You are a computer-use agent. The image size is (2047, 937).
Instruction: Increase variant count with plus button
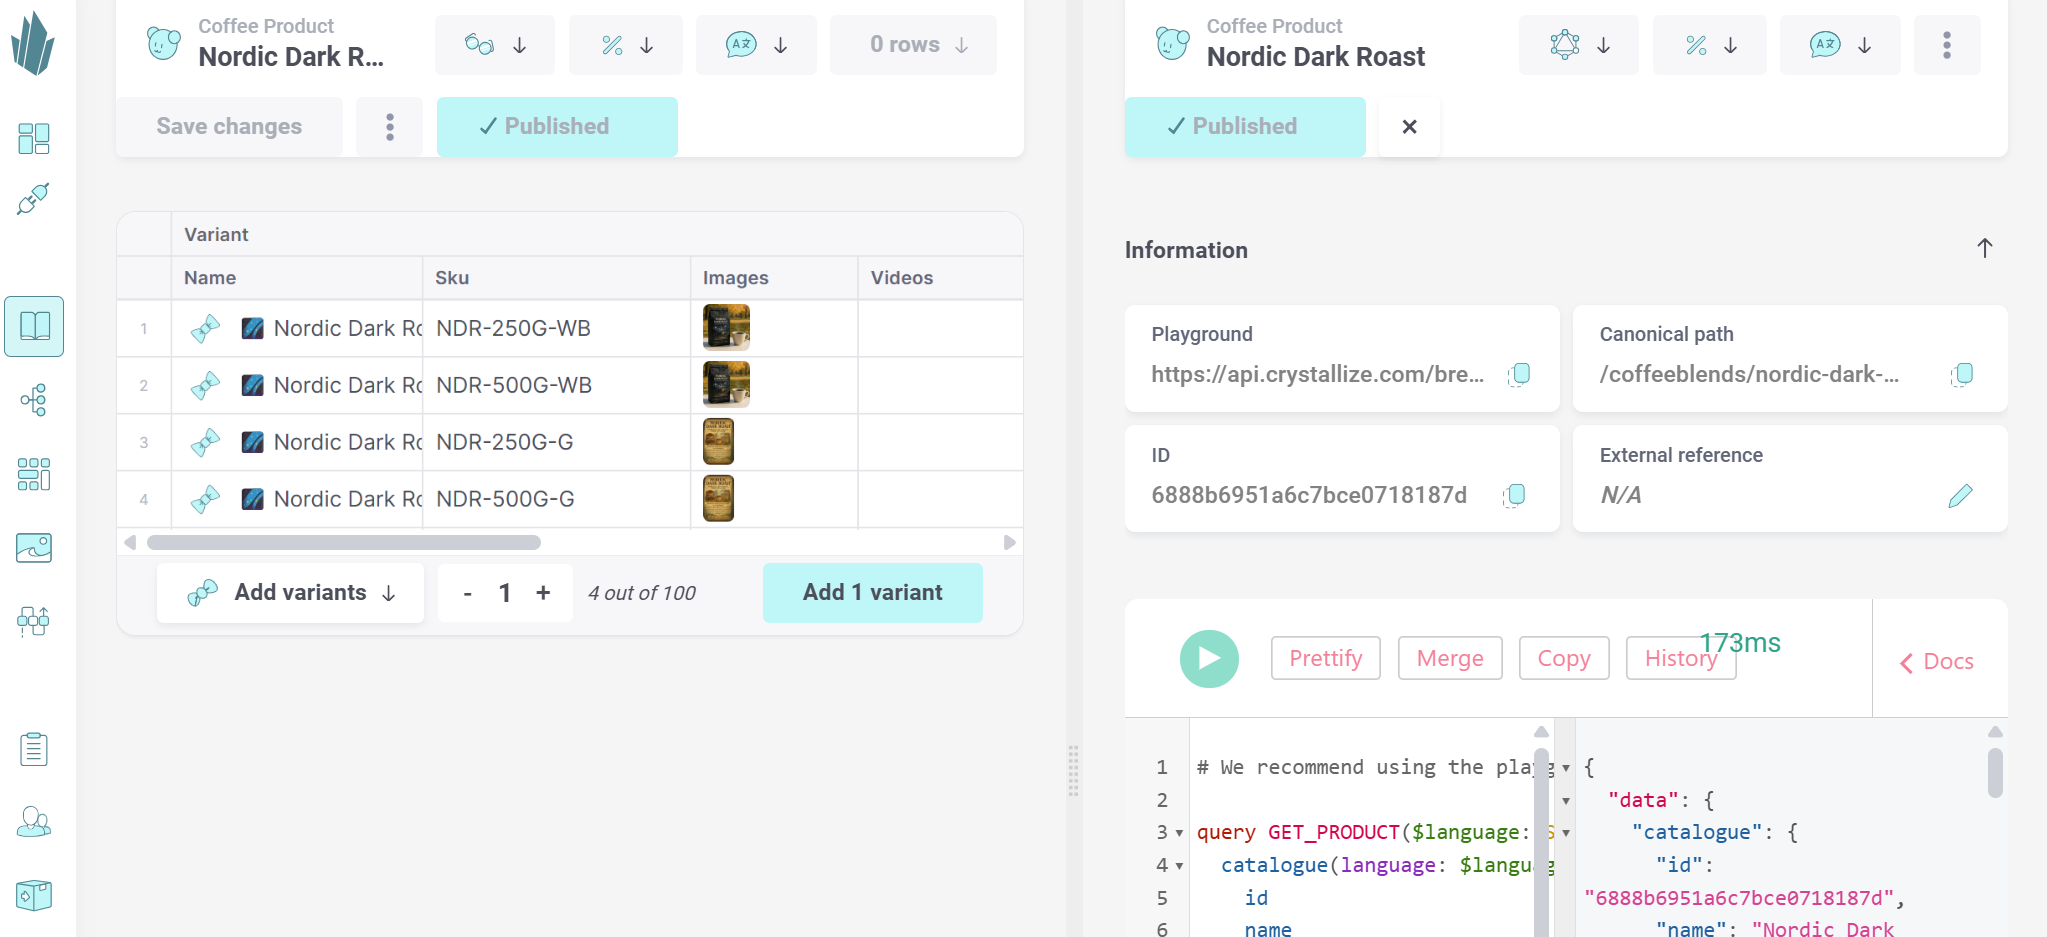[543, 593]
